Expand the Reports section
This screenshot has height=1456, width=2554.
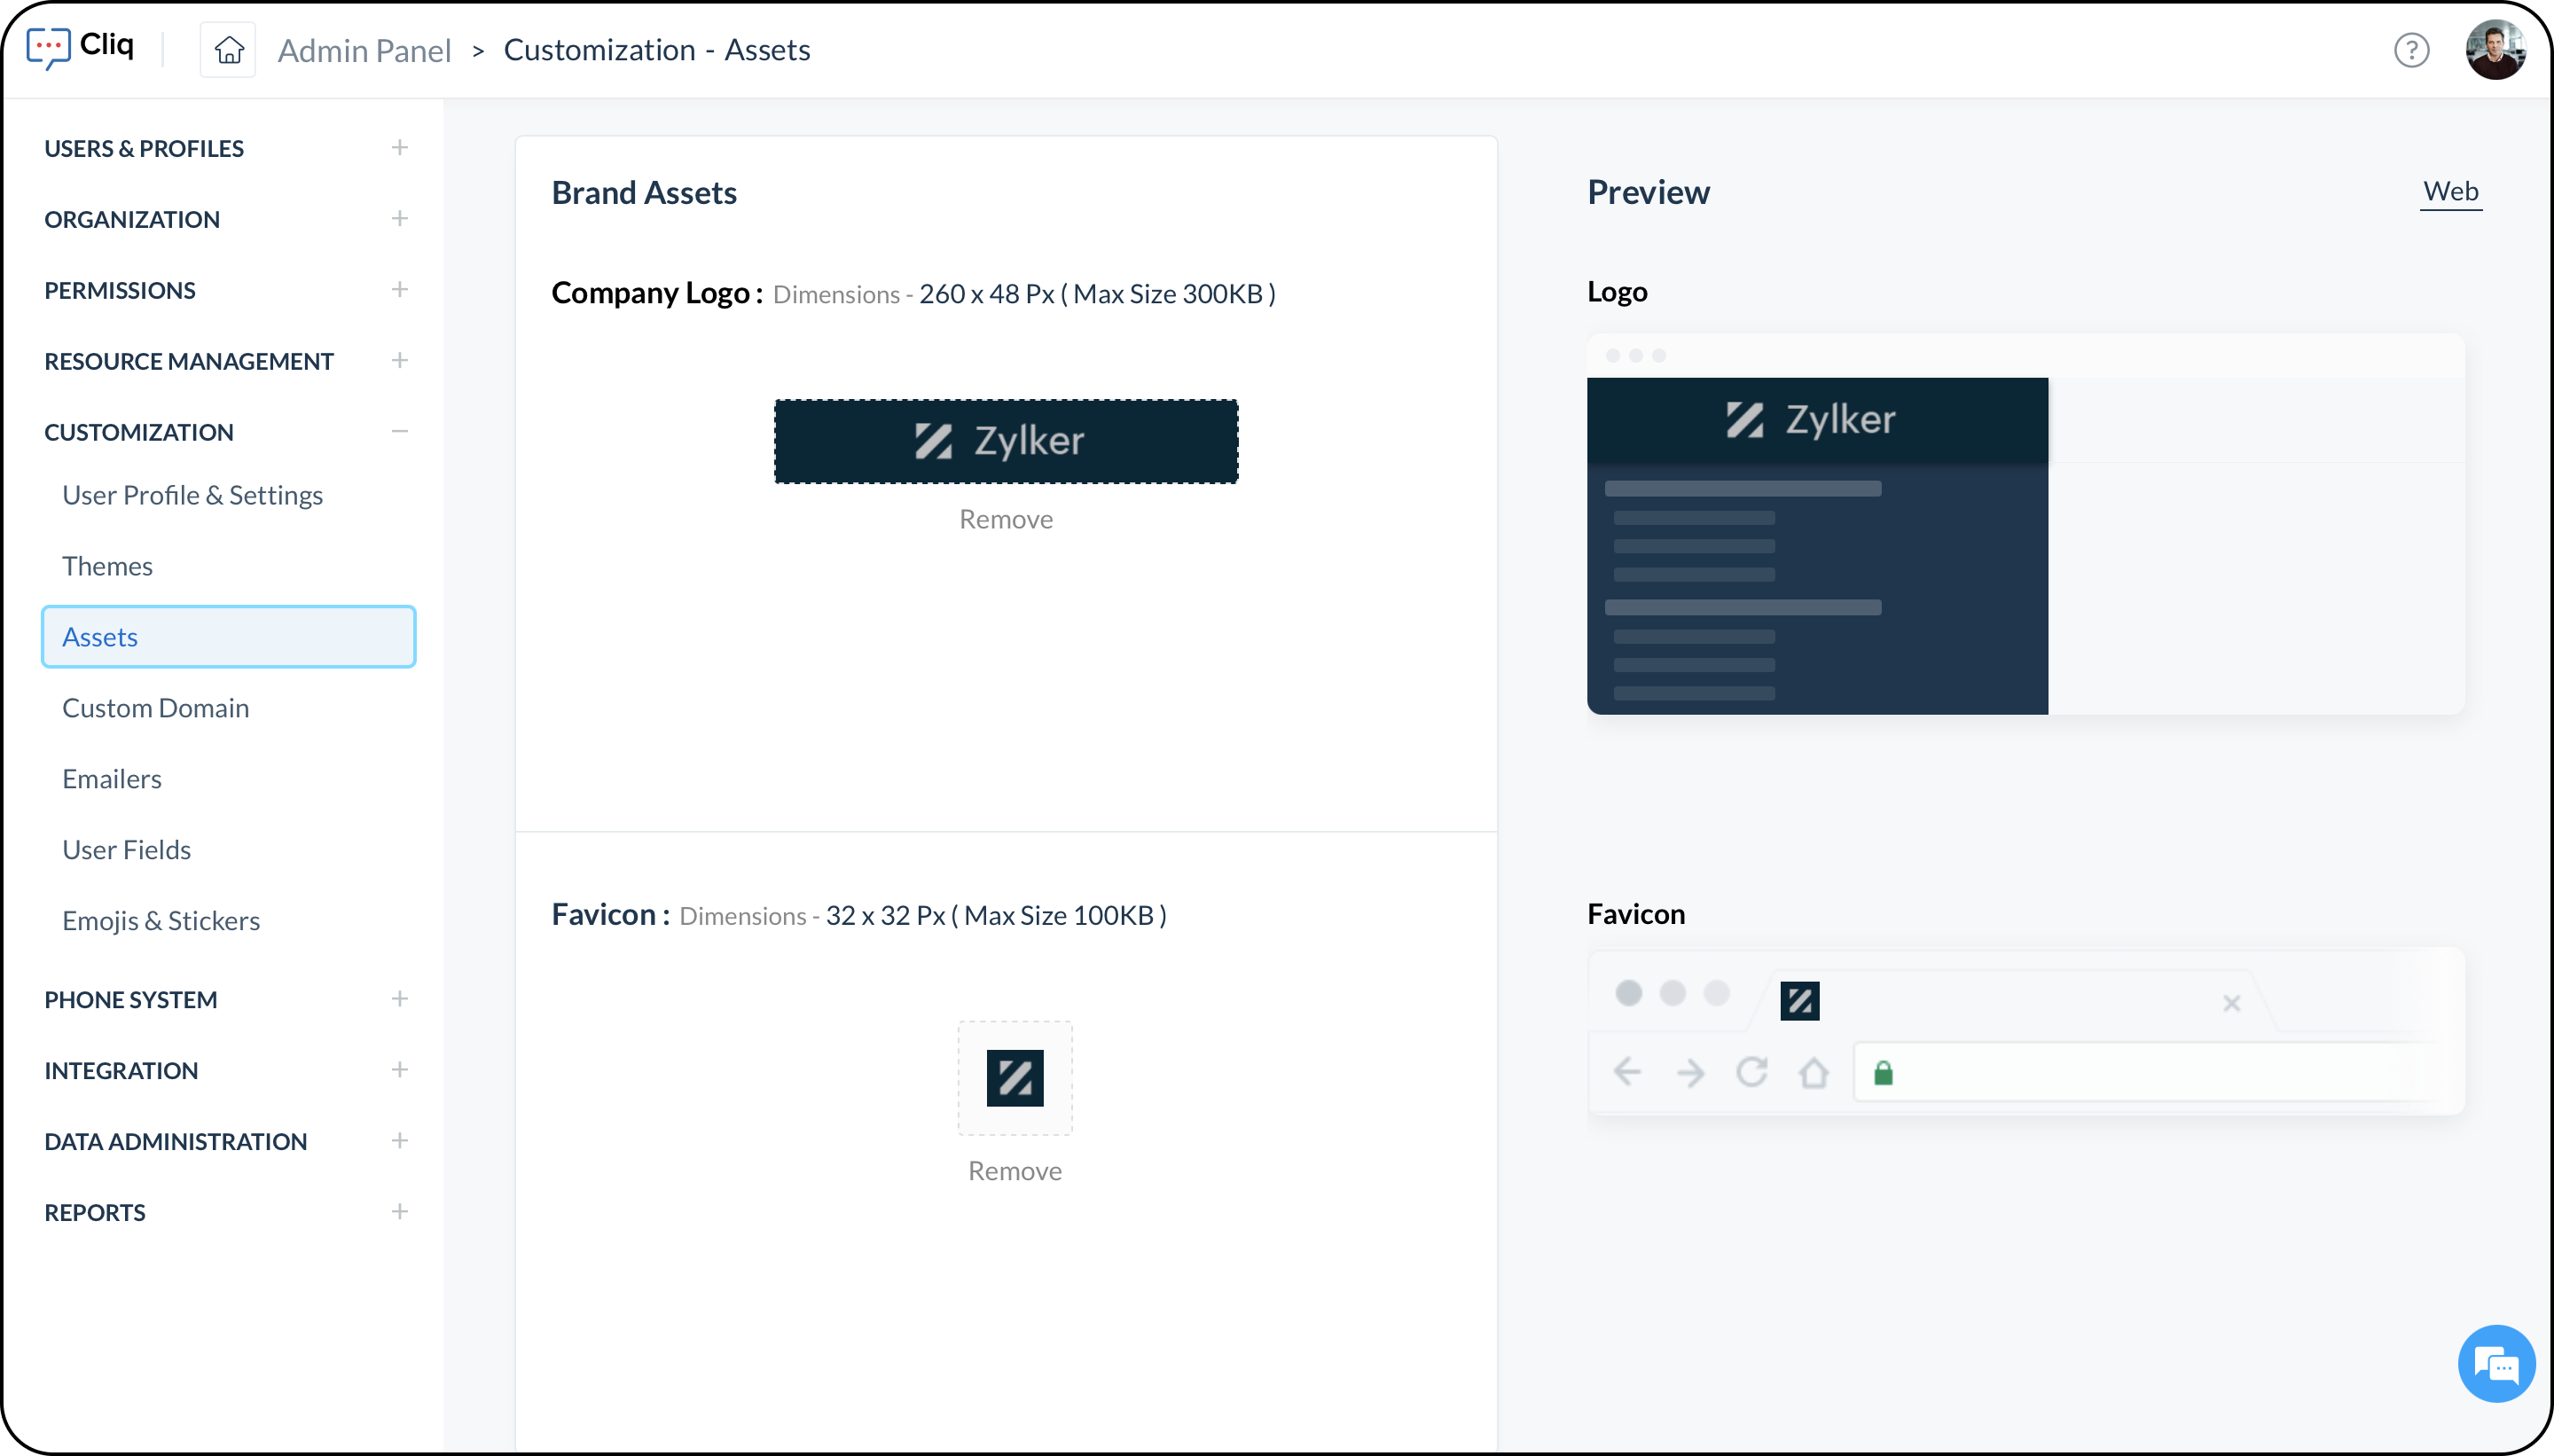[399, 1212]
